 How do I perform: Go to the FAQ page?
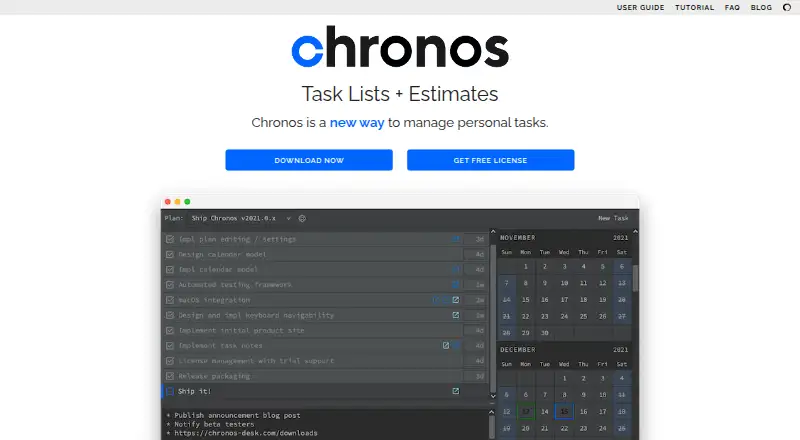pyautogui.click(x=732, y=7)
